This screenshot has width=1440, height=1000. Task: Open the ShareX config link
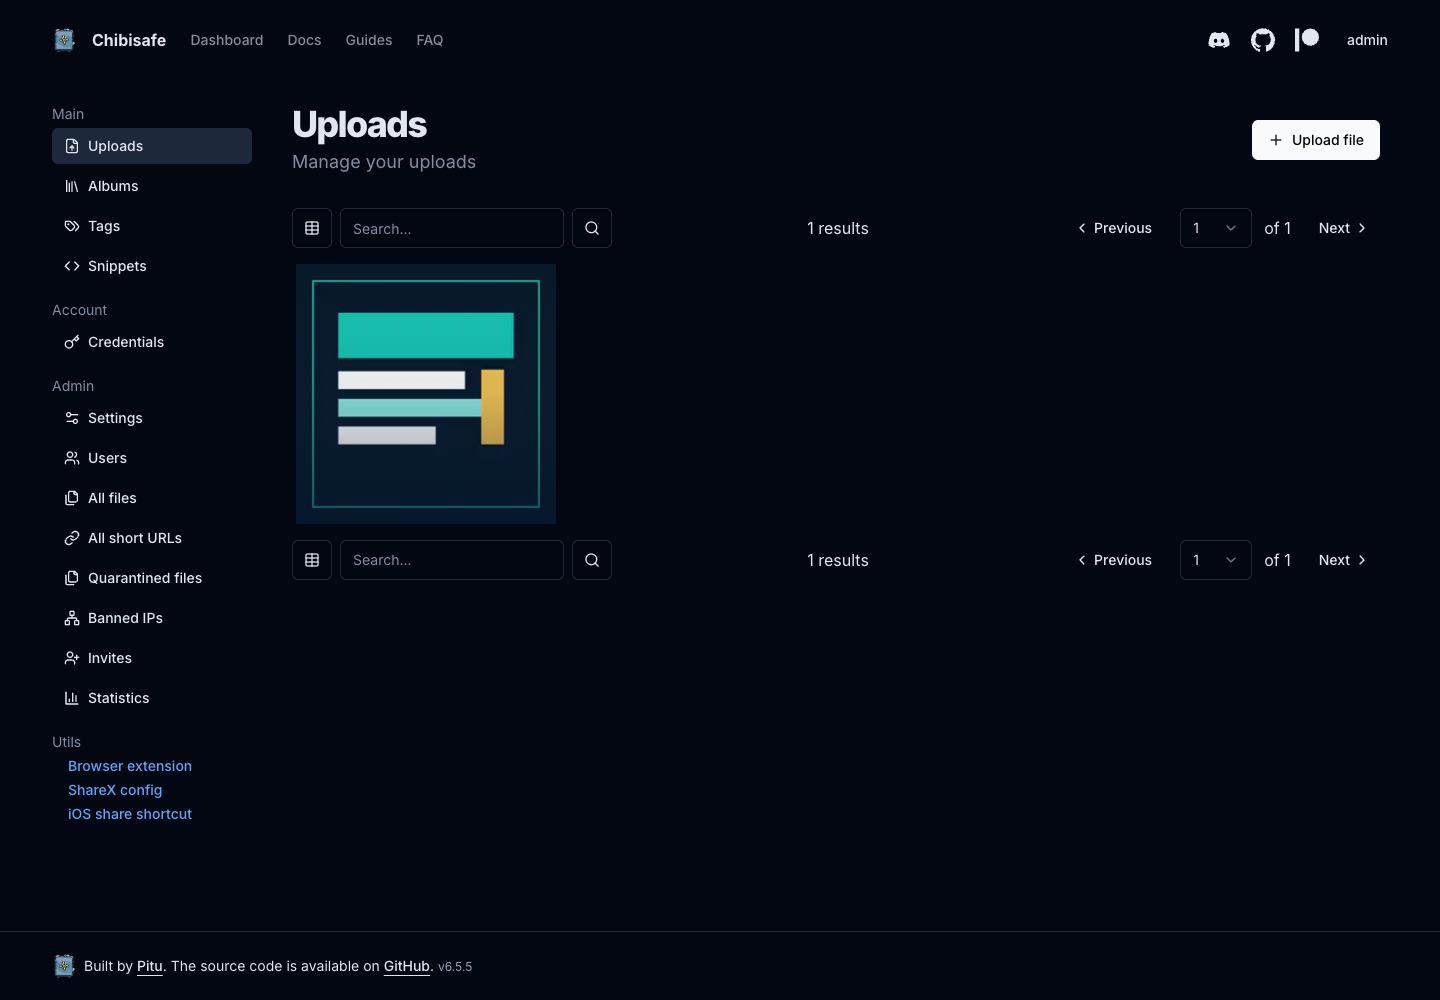(x=115, y=790)
